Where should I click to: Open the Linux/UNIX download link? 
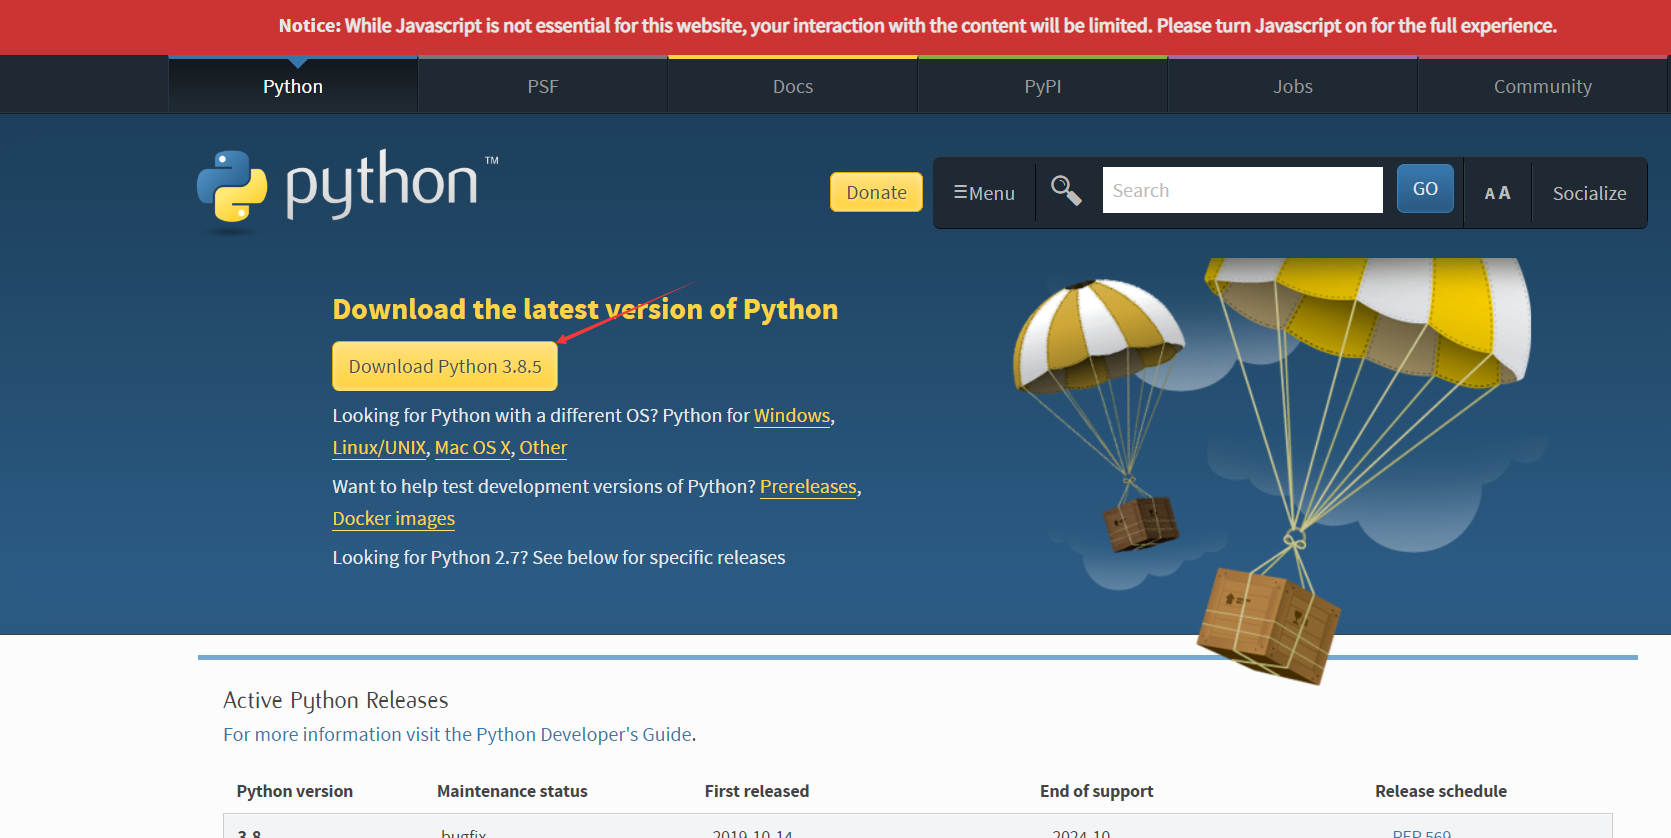tap(379, 447)
